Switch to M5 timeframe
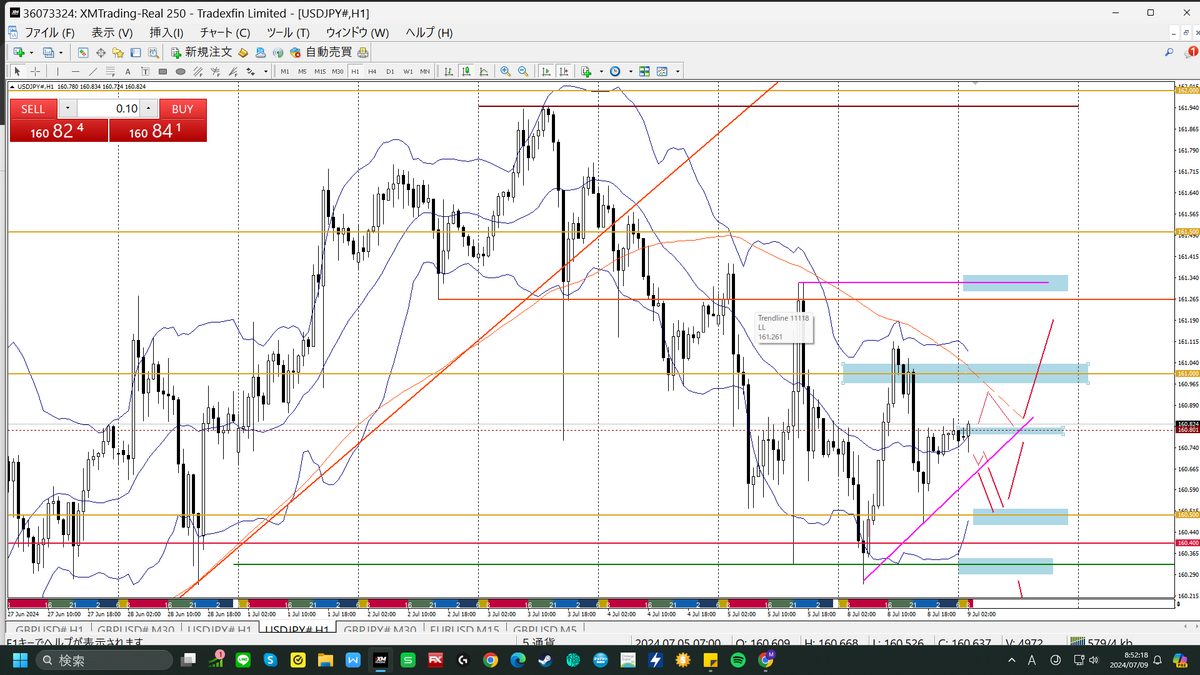Screen dimensions: 1200x675 pyautogui.click(x=302, y=71)
